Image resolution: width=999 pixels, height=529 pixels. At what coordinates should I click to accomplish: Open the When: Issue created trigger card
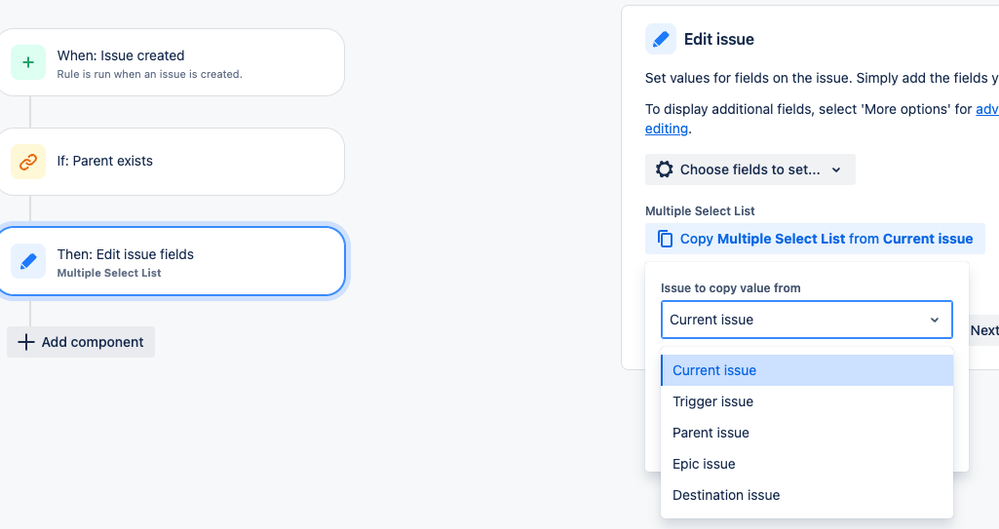pos(171,62)
